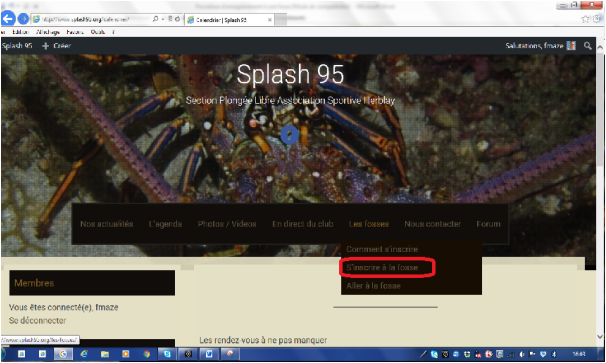This screenshot has width=606, height=363.
Task: Click the blue pencil edit circle on header
Action: (x=289, y=135)
